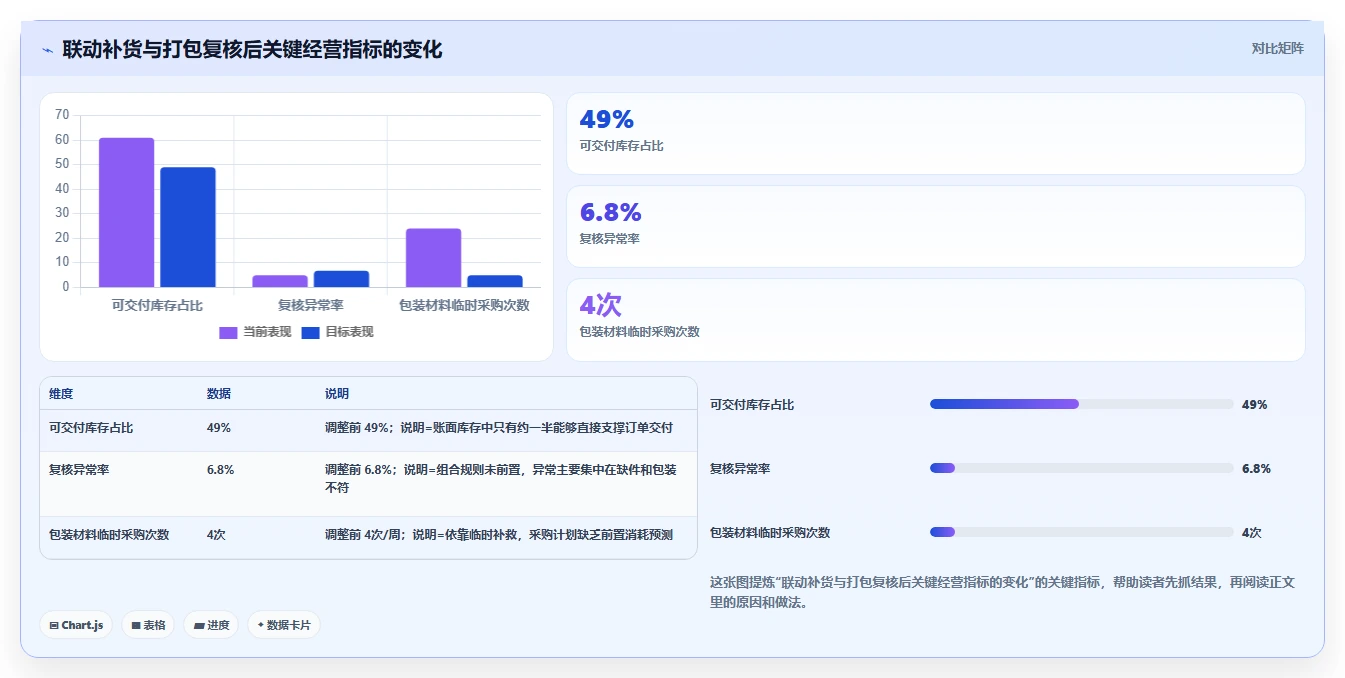This screenshot has width=1345, height=678.
Task: Click the lightning icon beside the title
Action: [48, 50]
